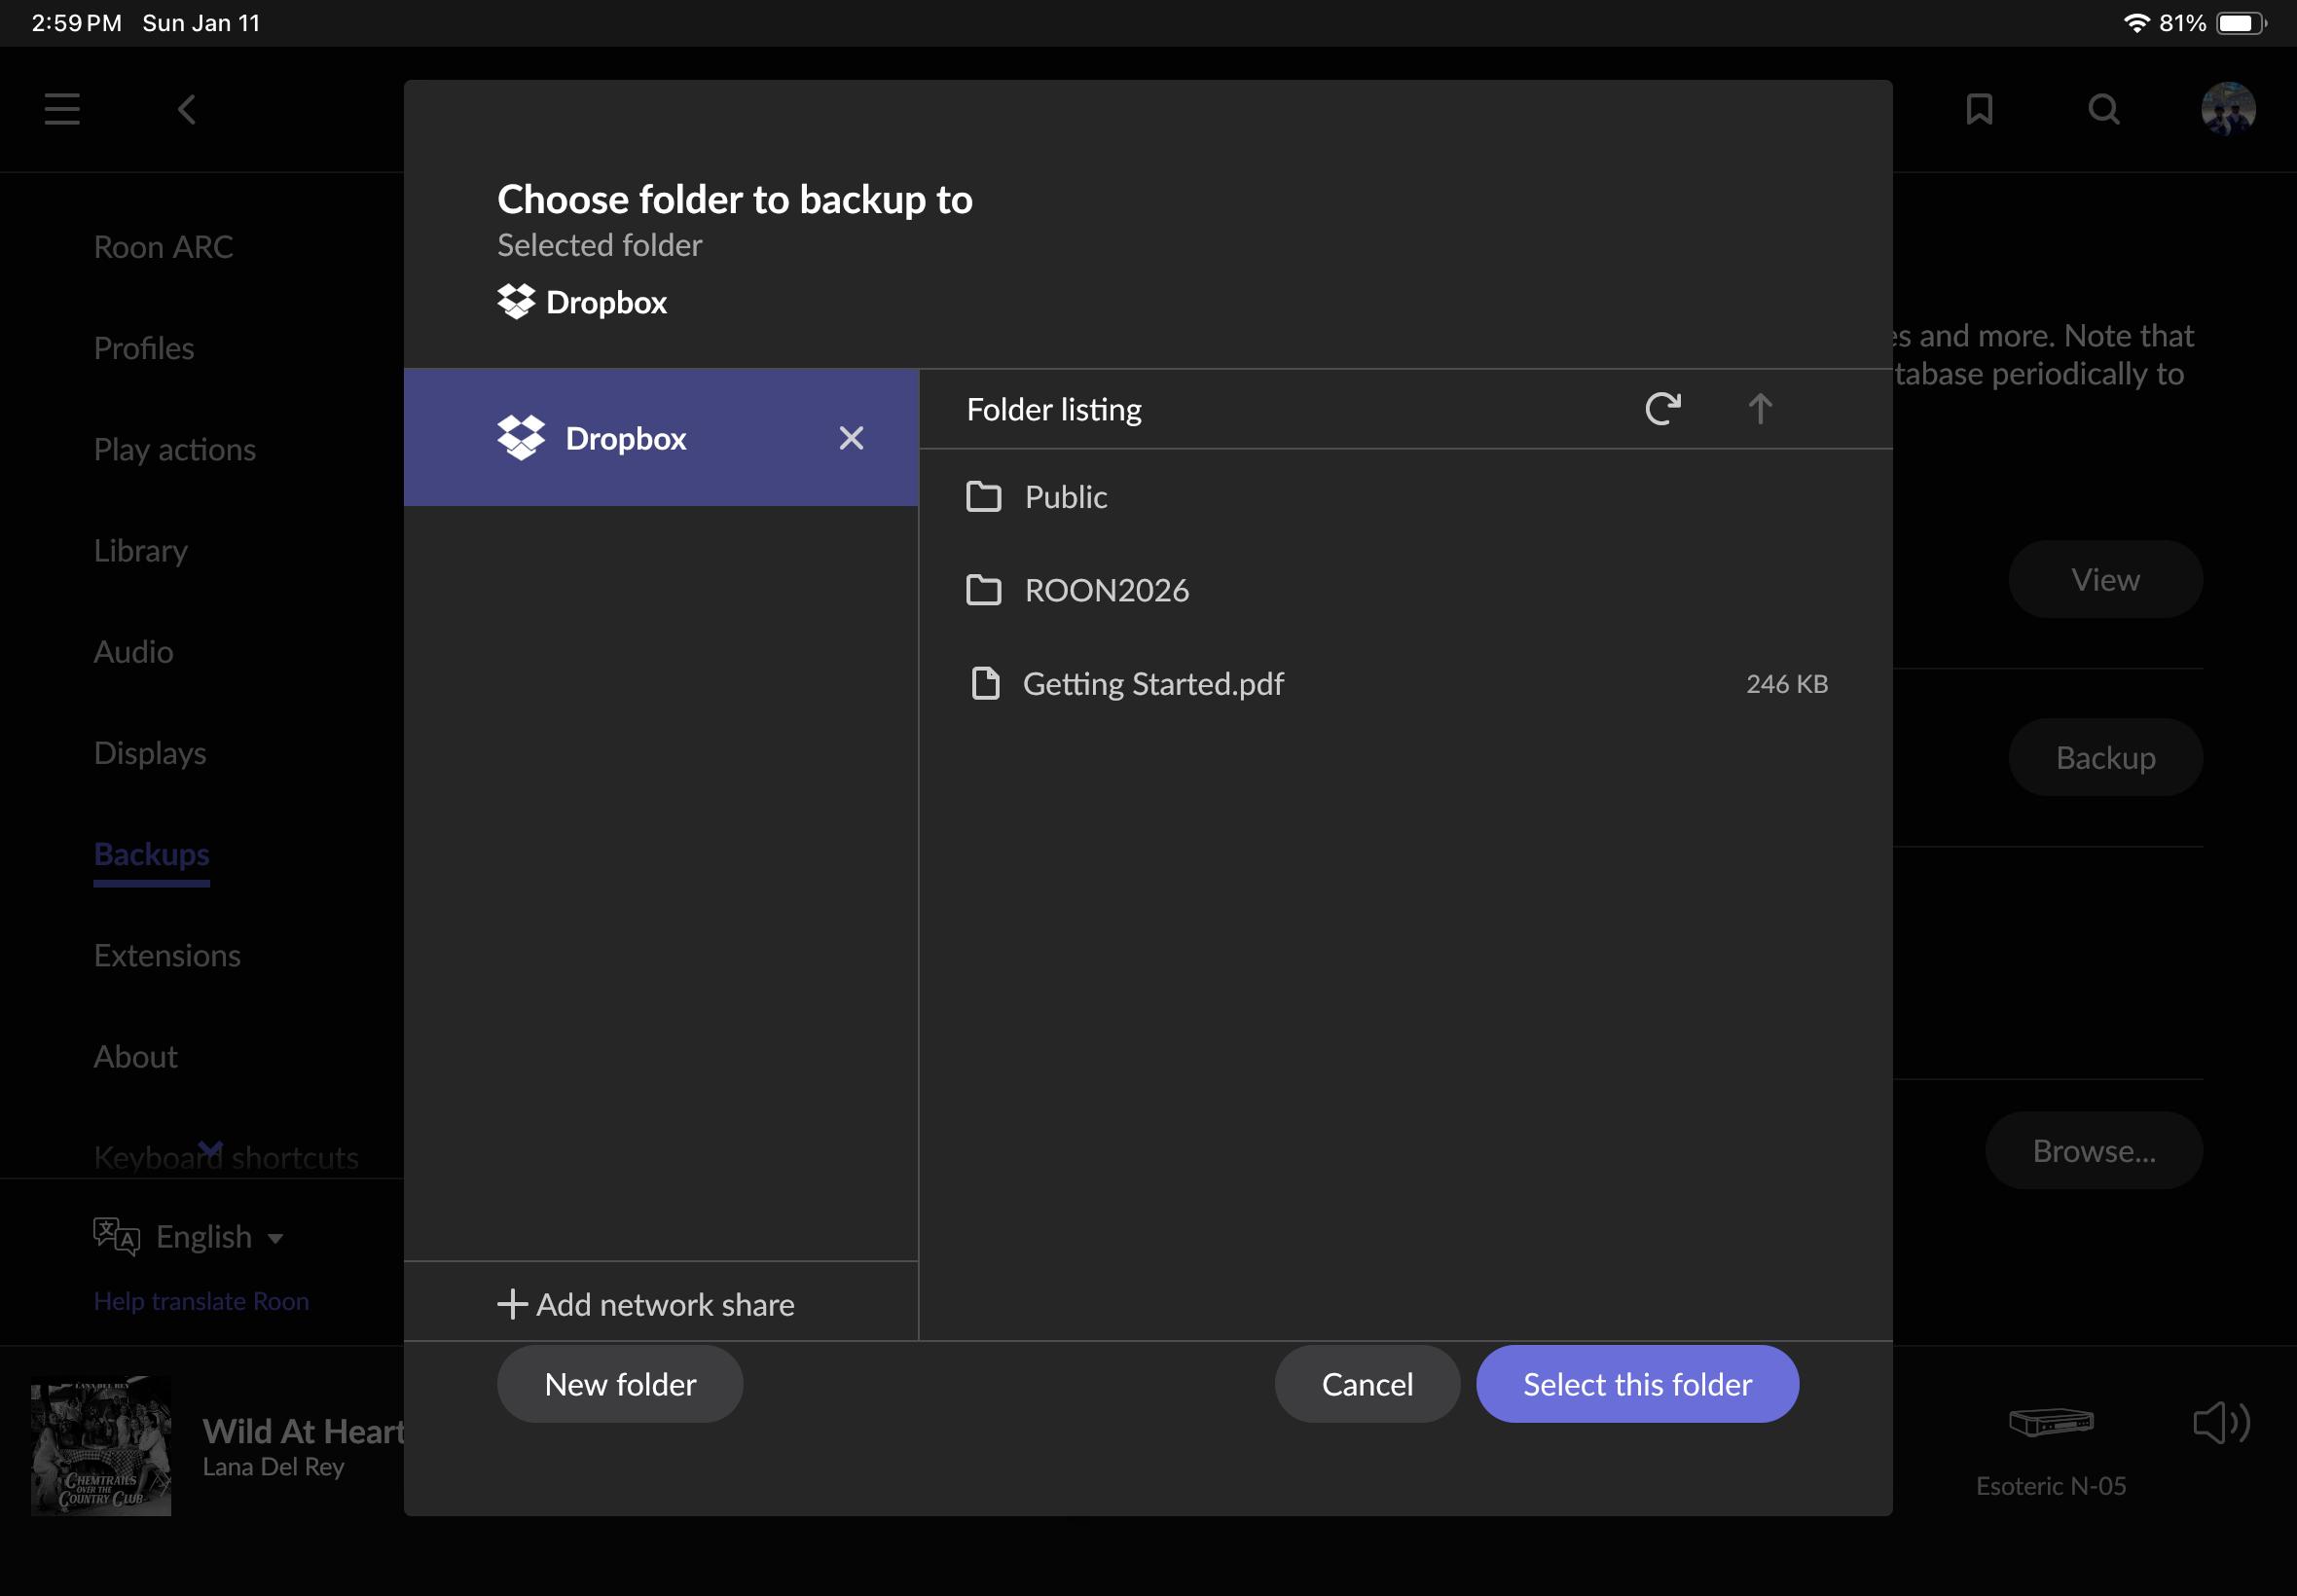This screenshot has height=1596, width=2297.
Task: Click Select this folder button
Action: tap(1637, 1384)
